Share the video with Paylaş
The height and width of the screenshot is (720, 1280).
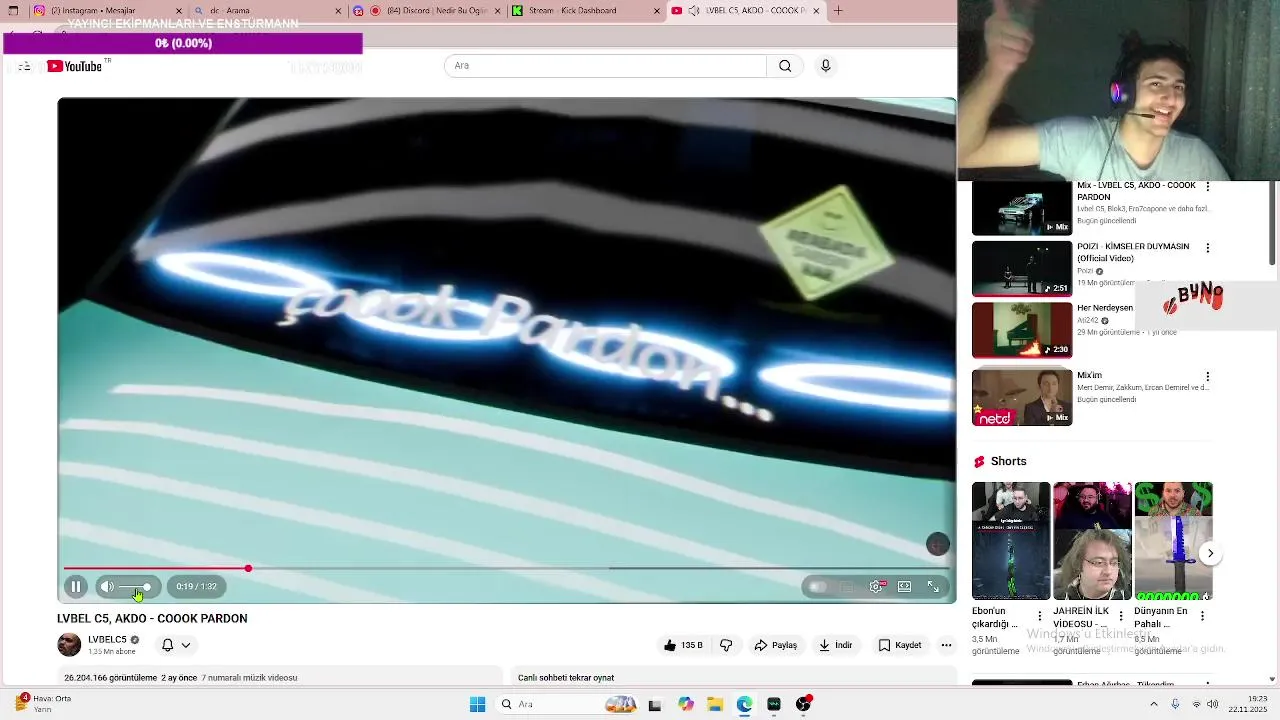(776, 645)
